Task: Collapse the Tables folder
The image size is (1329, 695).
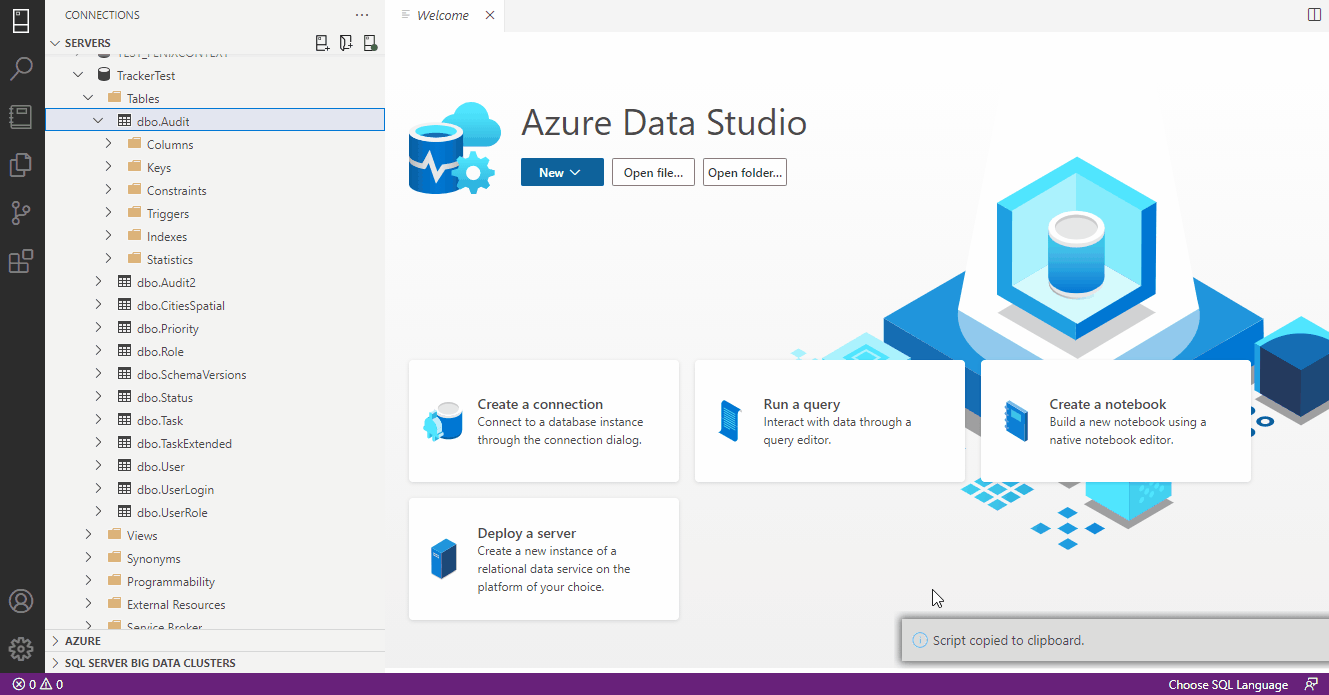Action: (88, 98)
